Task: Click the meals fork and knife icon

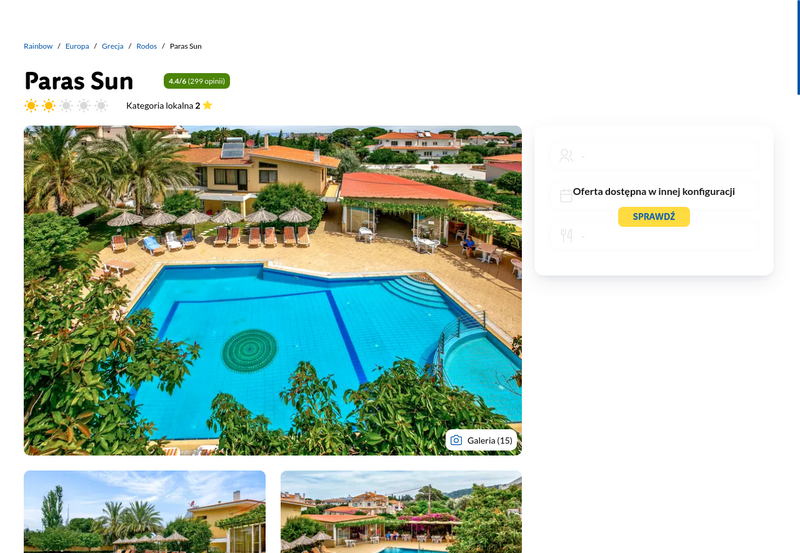Action: [x=566, y=235]
